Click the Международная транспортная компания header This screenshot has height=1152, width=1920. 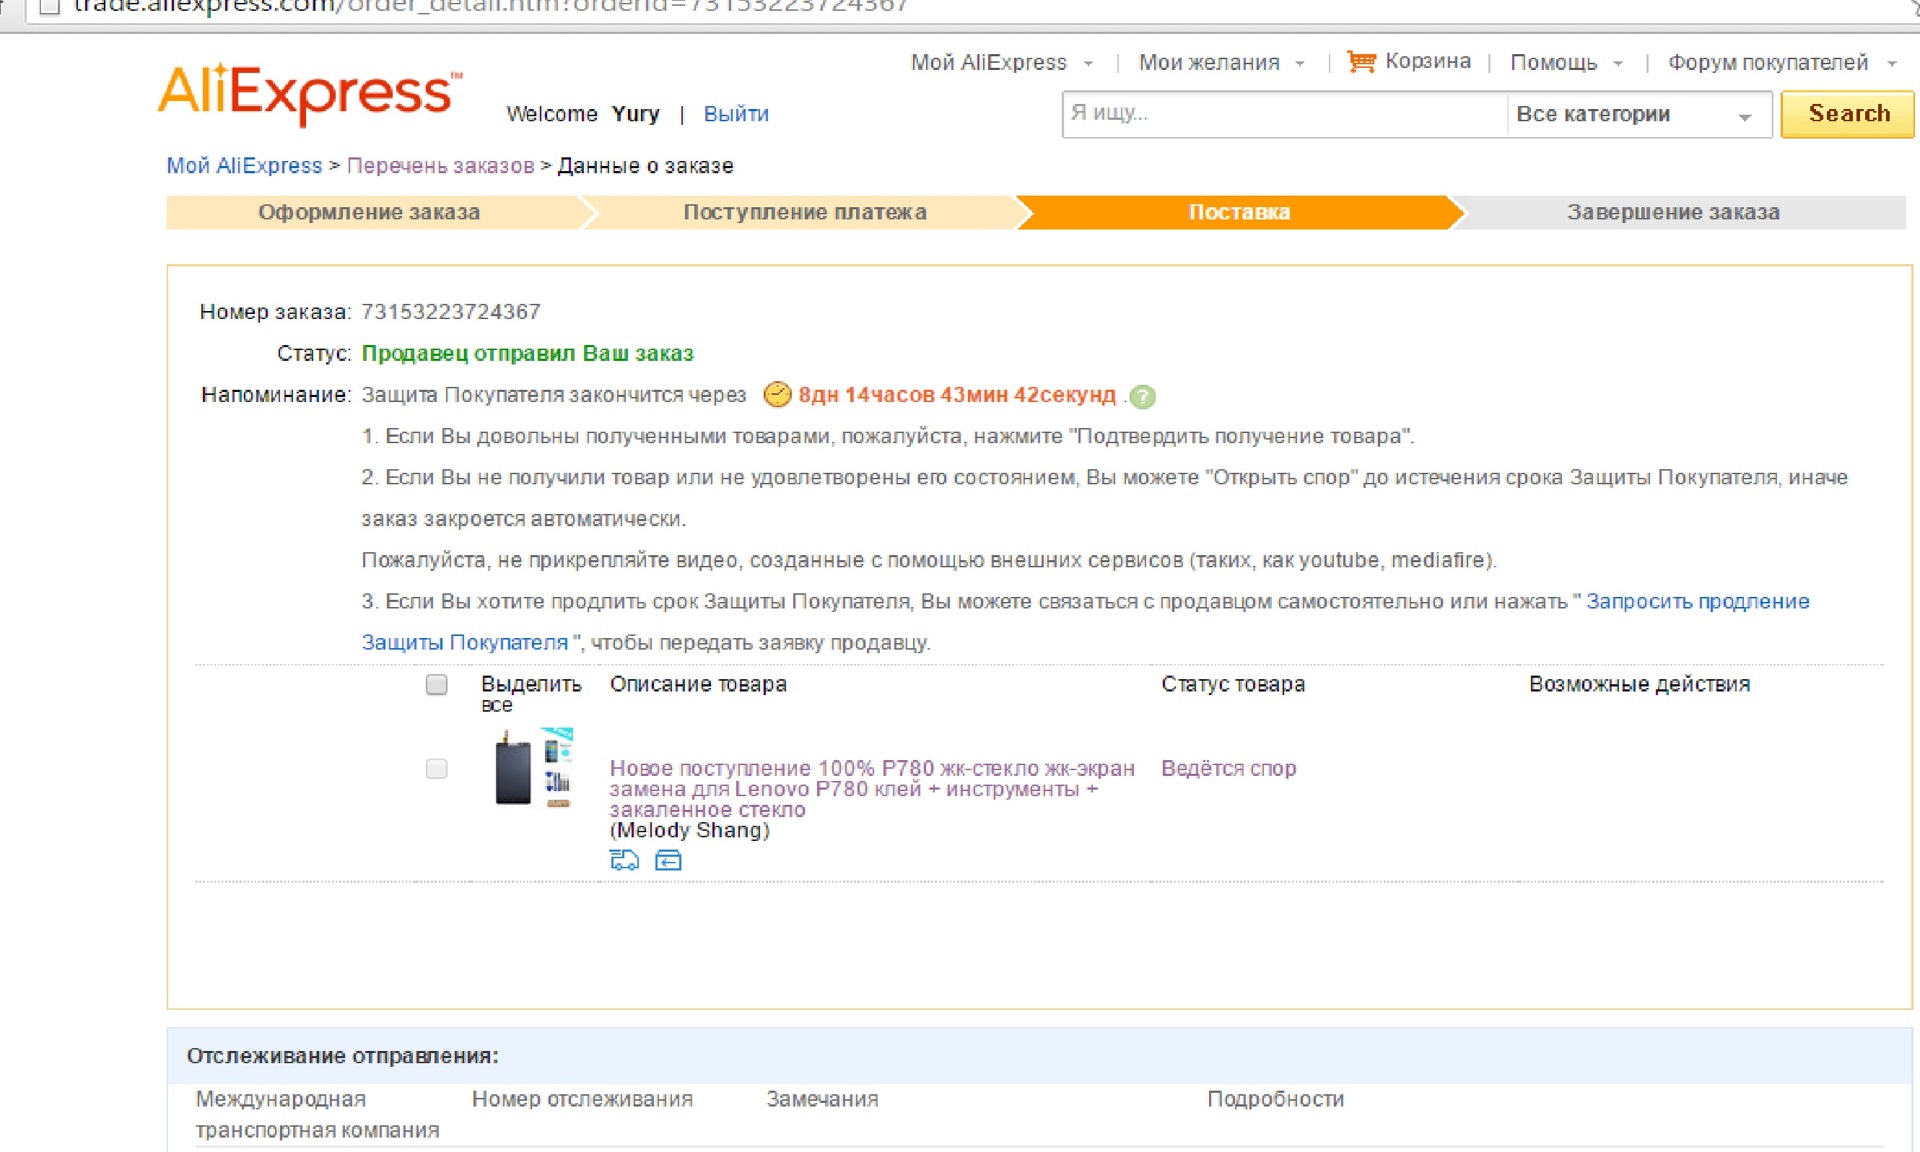click(317, 1114)
